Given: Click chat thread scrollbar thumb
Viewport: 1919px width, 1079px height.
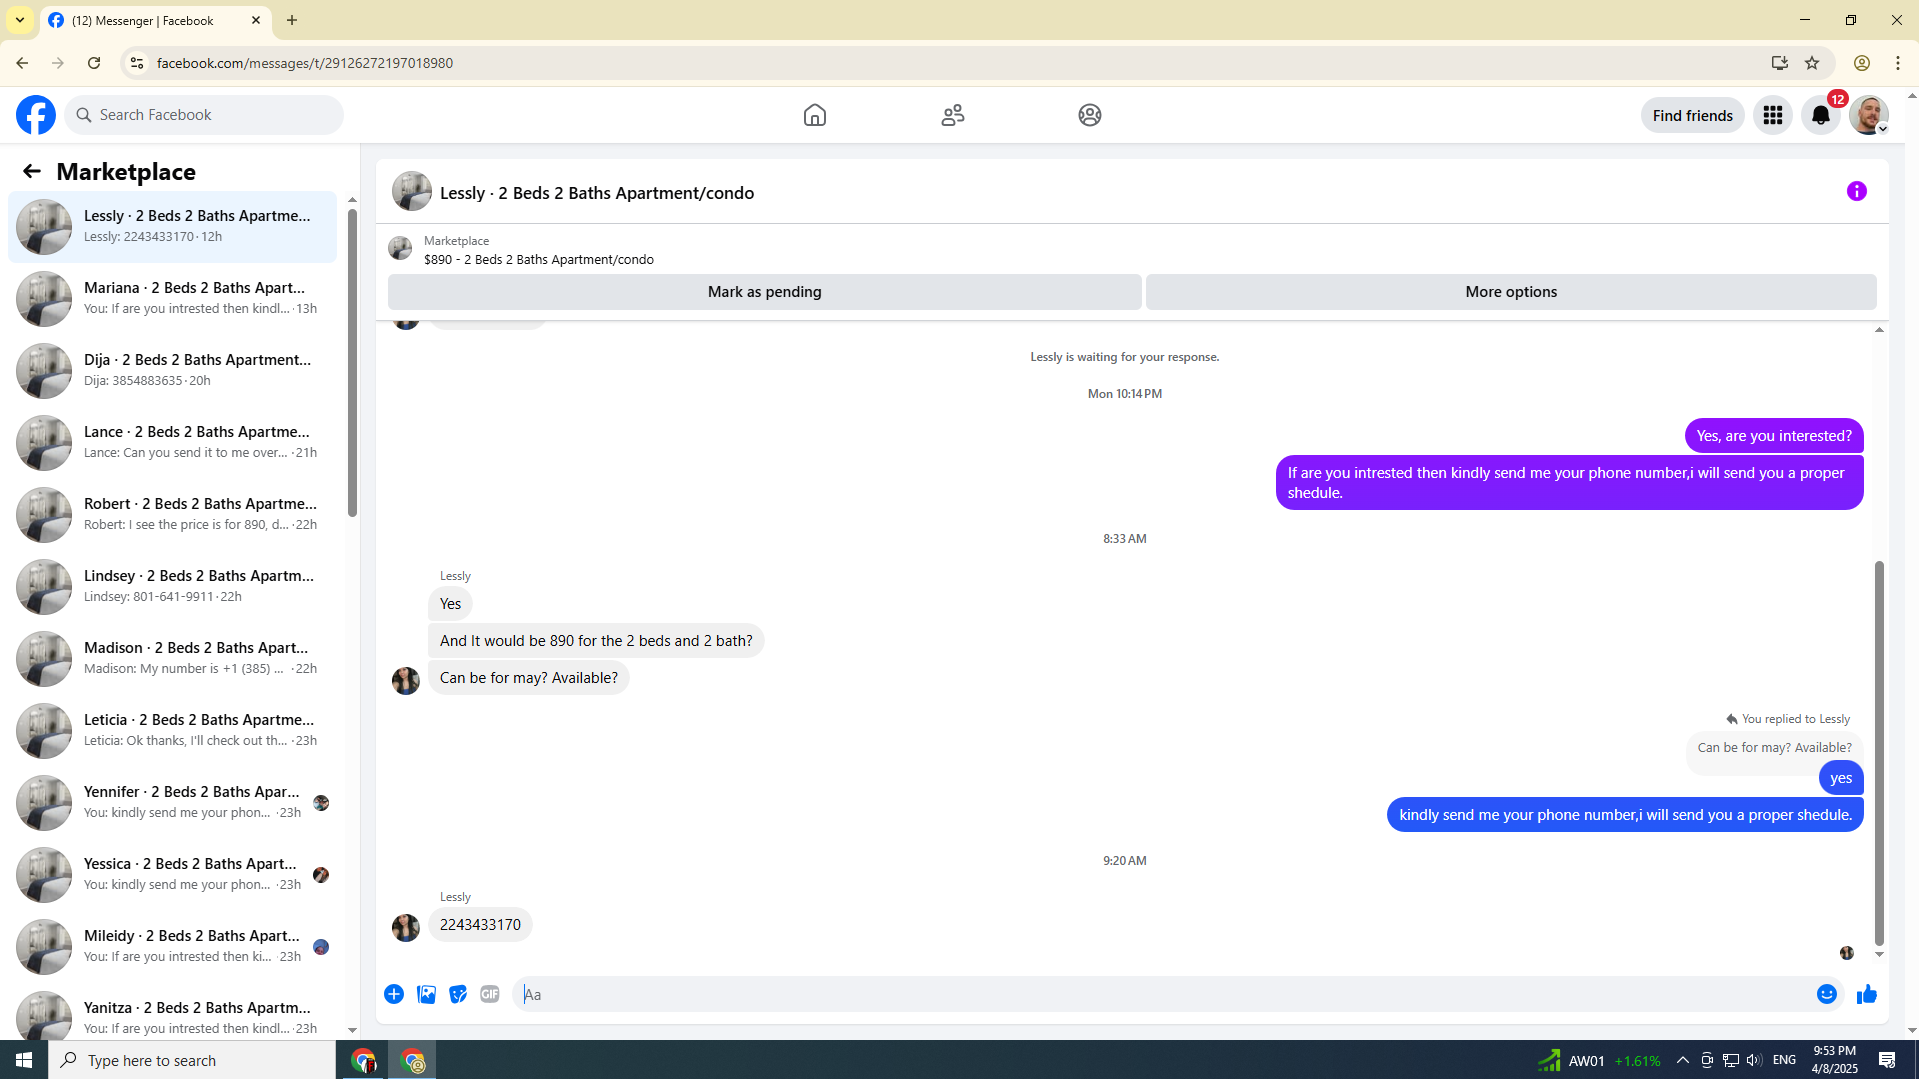Looking at the screenshot, I should click(x=1879, y=753).
